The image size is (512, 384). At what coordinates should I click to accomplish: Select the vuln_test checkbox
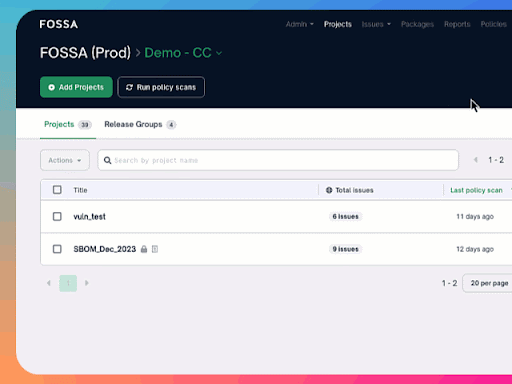[57, 216]
